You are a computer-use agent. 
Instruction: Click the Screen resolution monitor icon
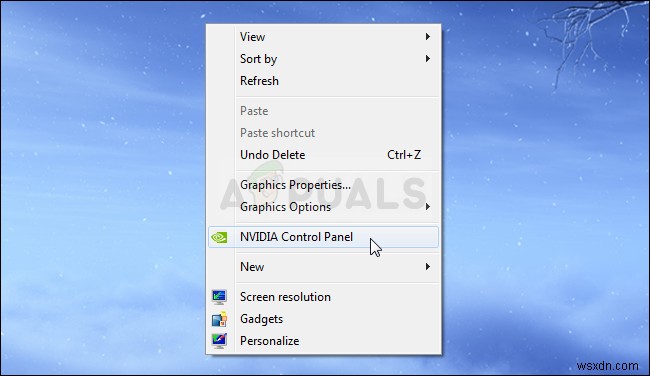click(x=219, y=297)
